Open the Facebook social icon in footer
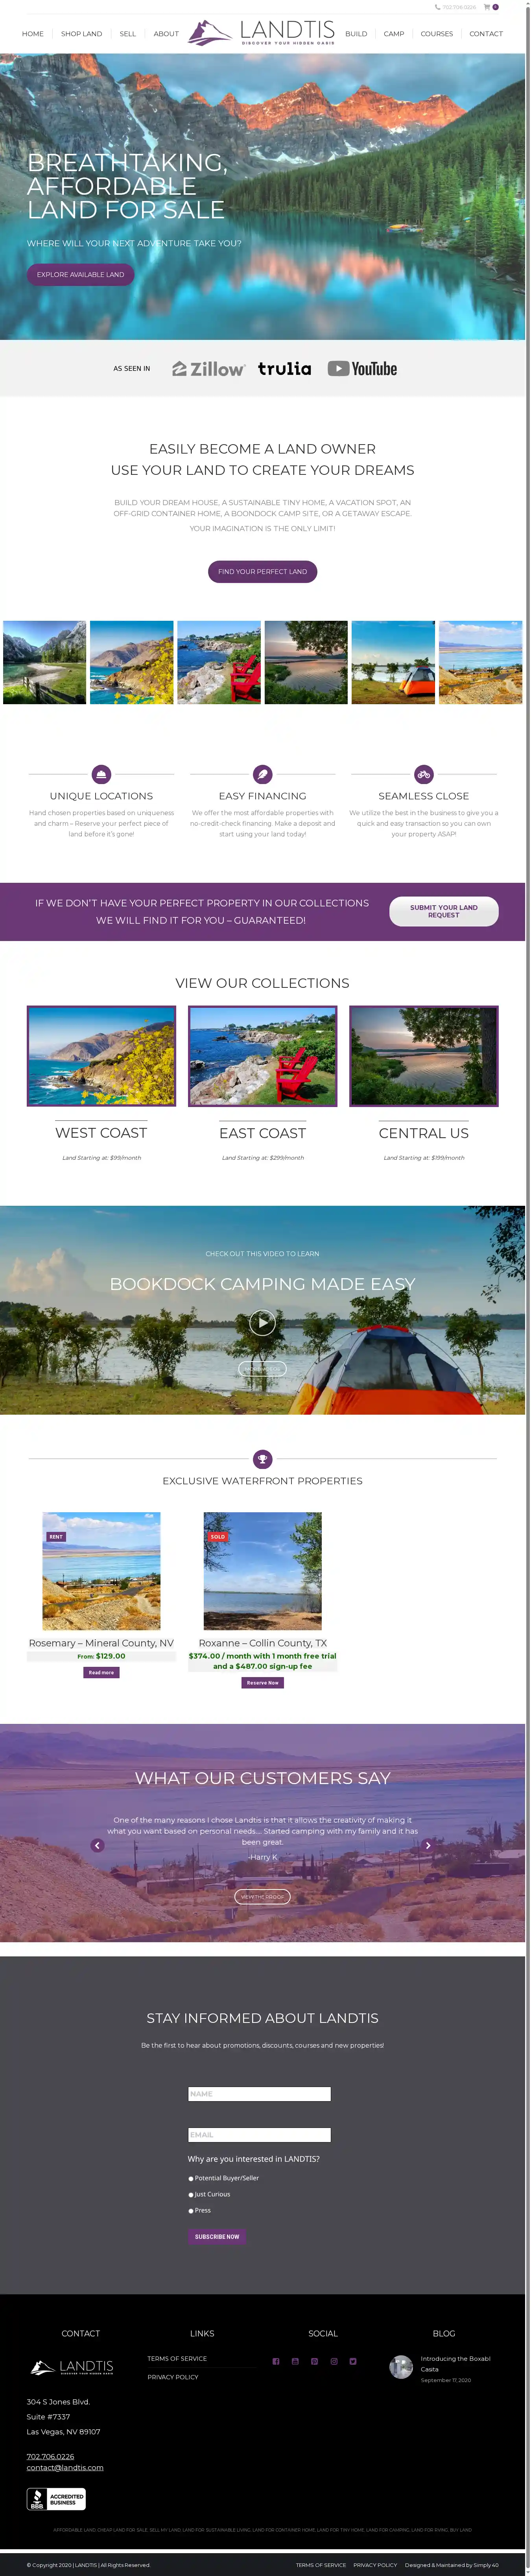Viewport: 531px width, 2576px height. [x=276, y=2360]
